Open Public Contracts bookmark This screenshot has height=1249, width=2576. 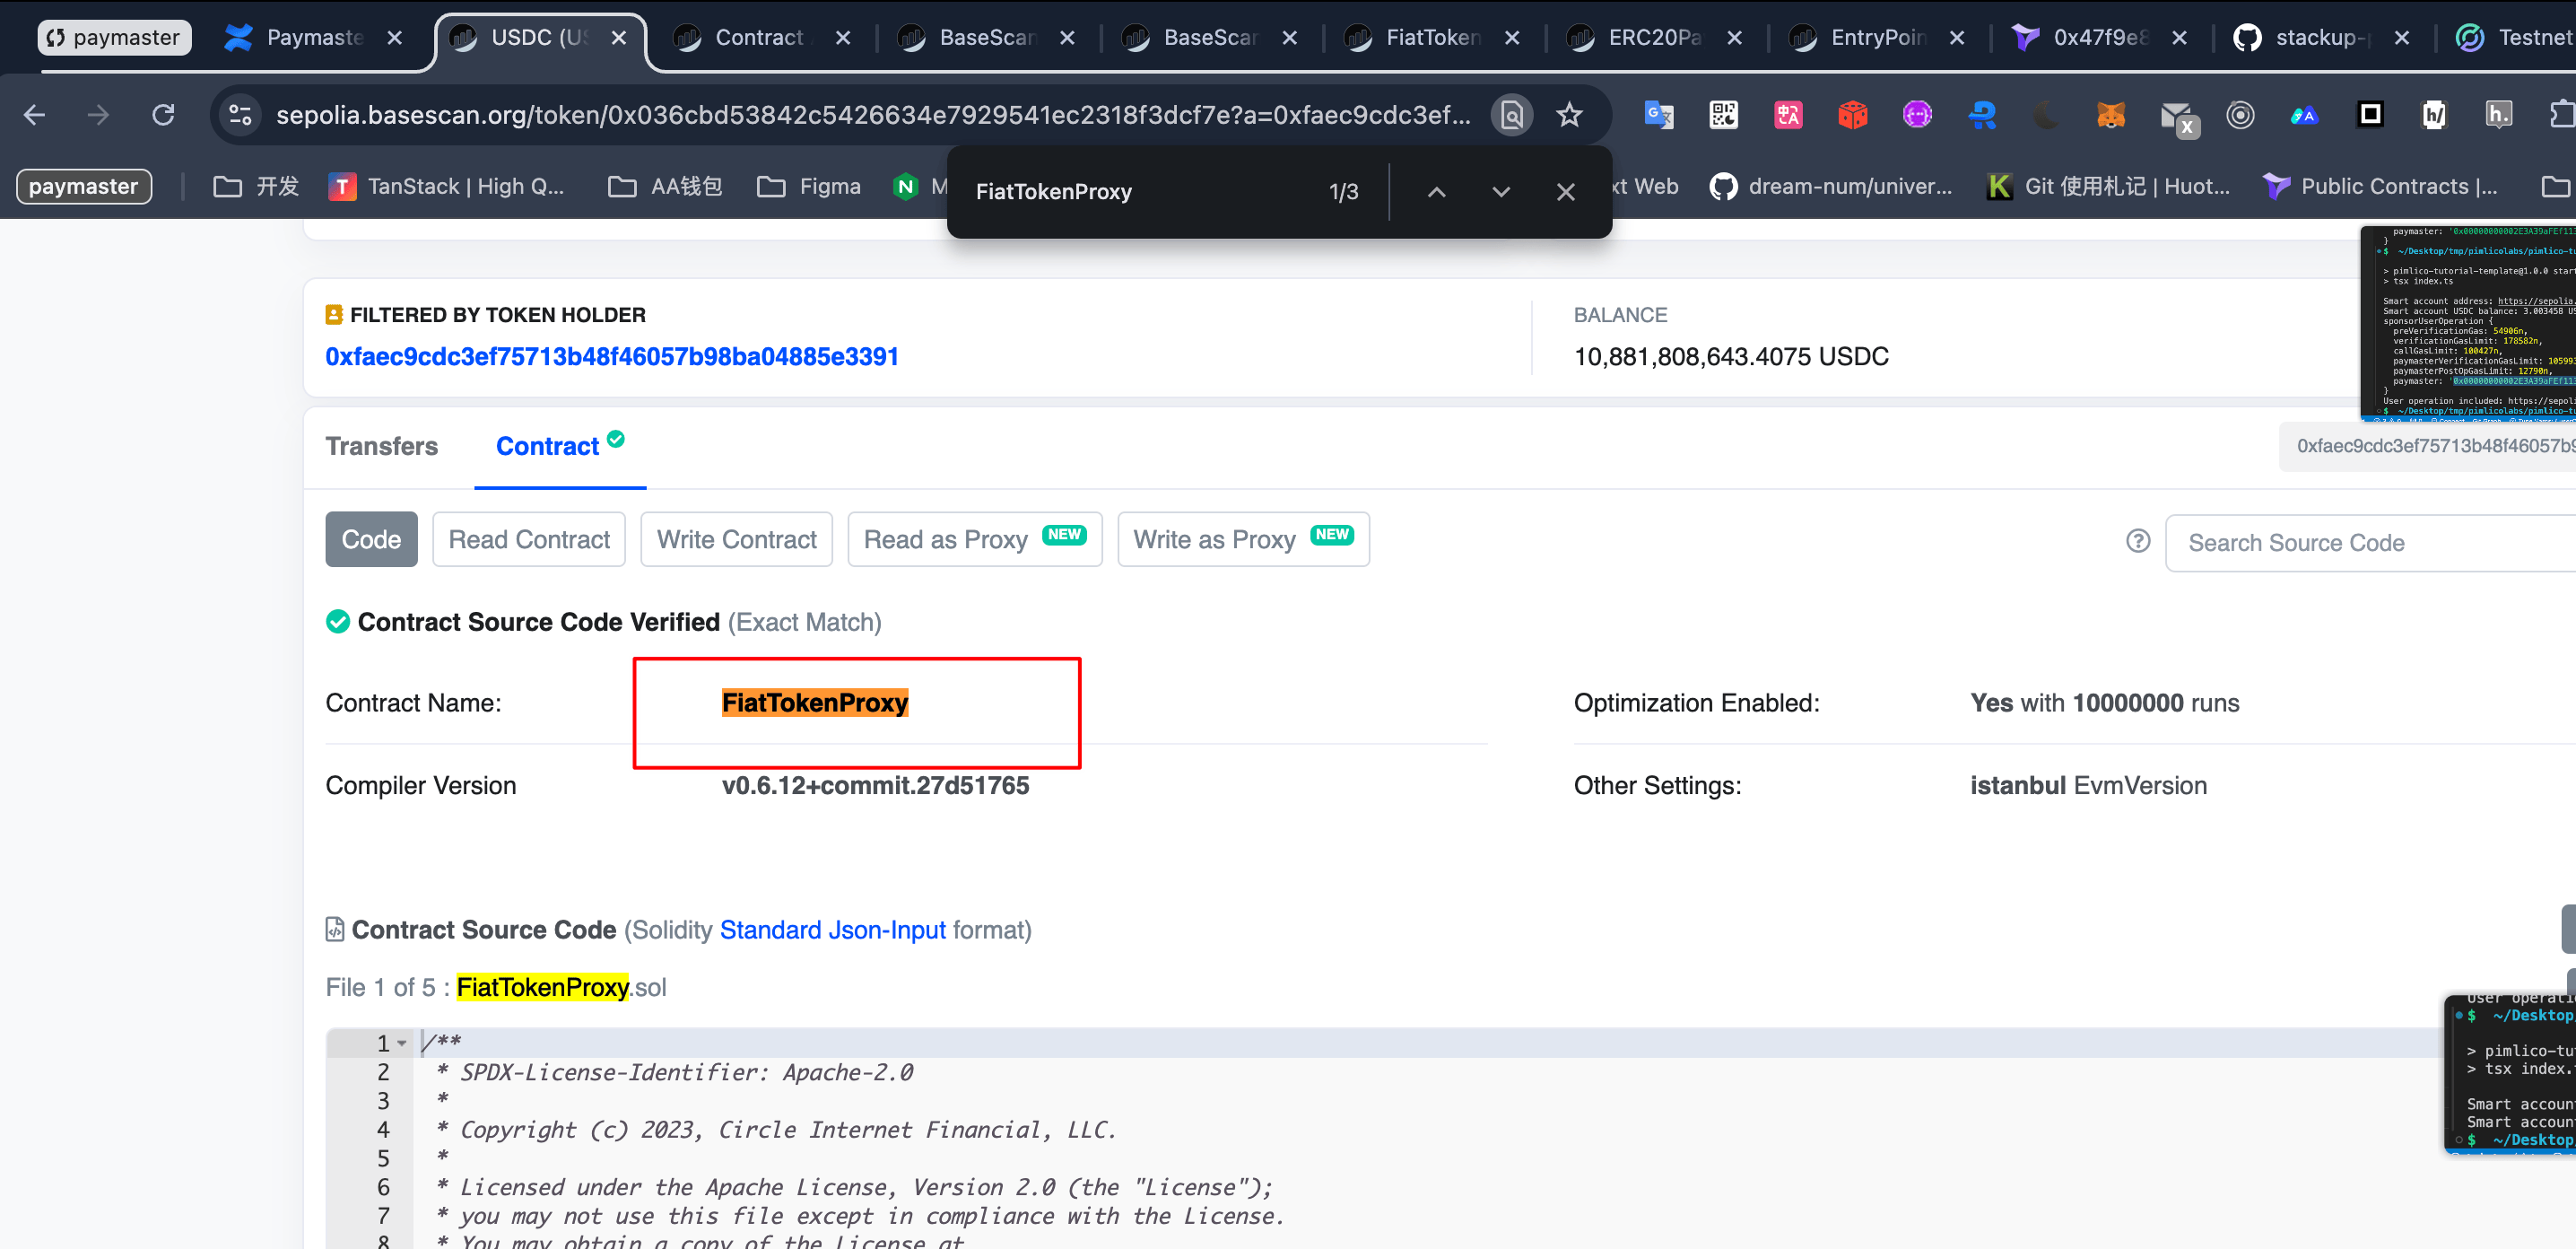click(2381, 187)
